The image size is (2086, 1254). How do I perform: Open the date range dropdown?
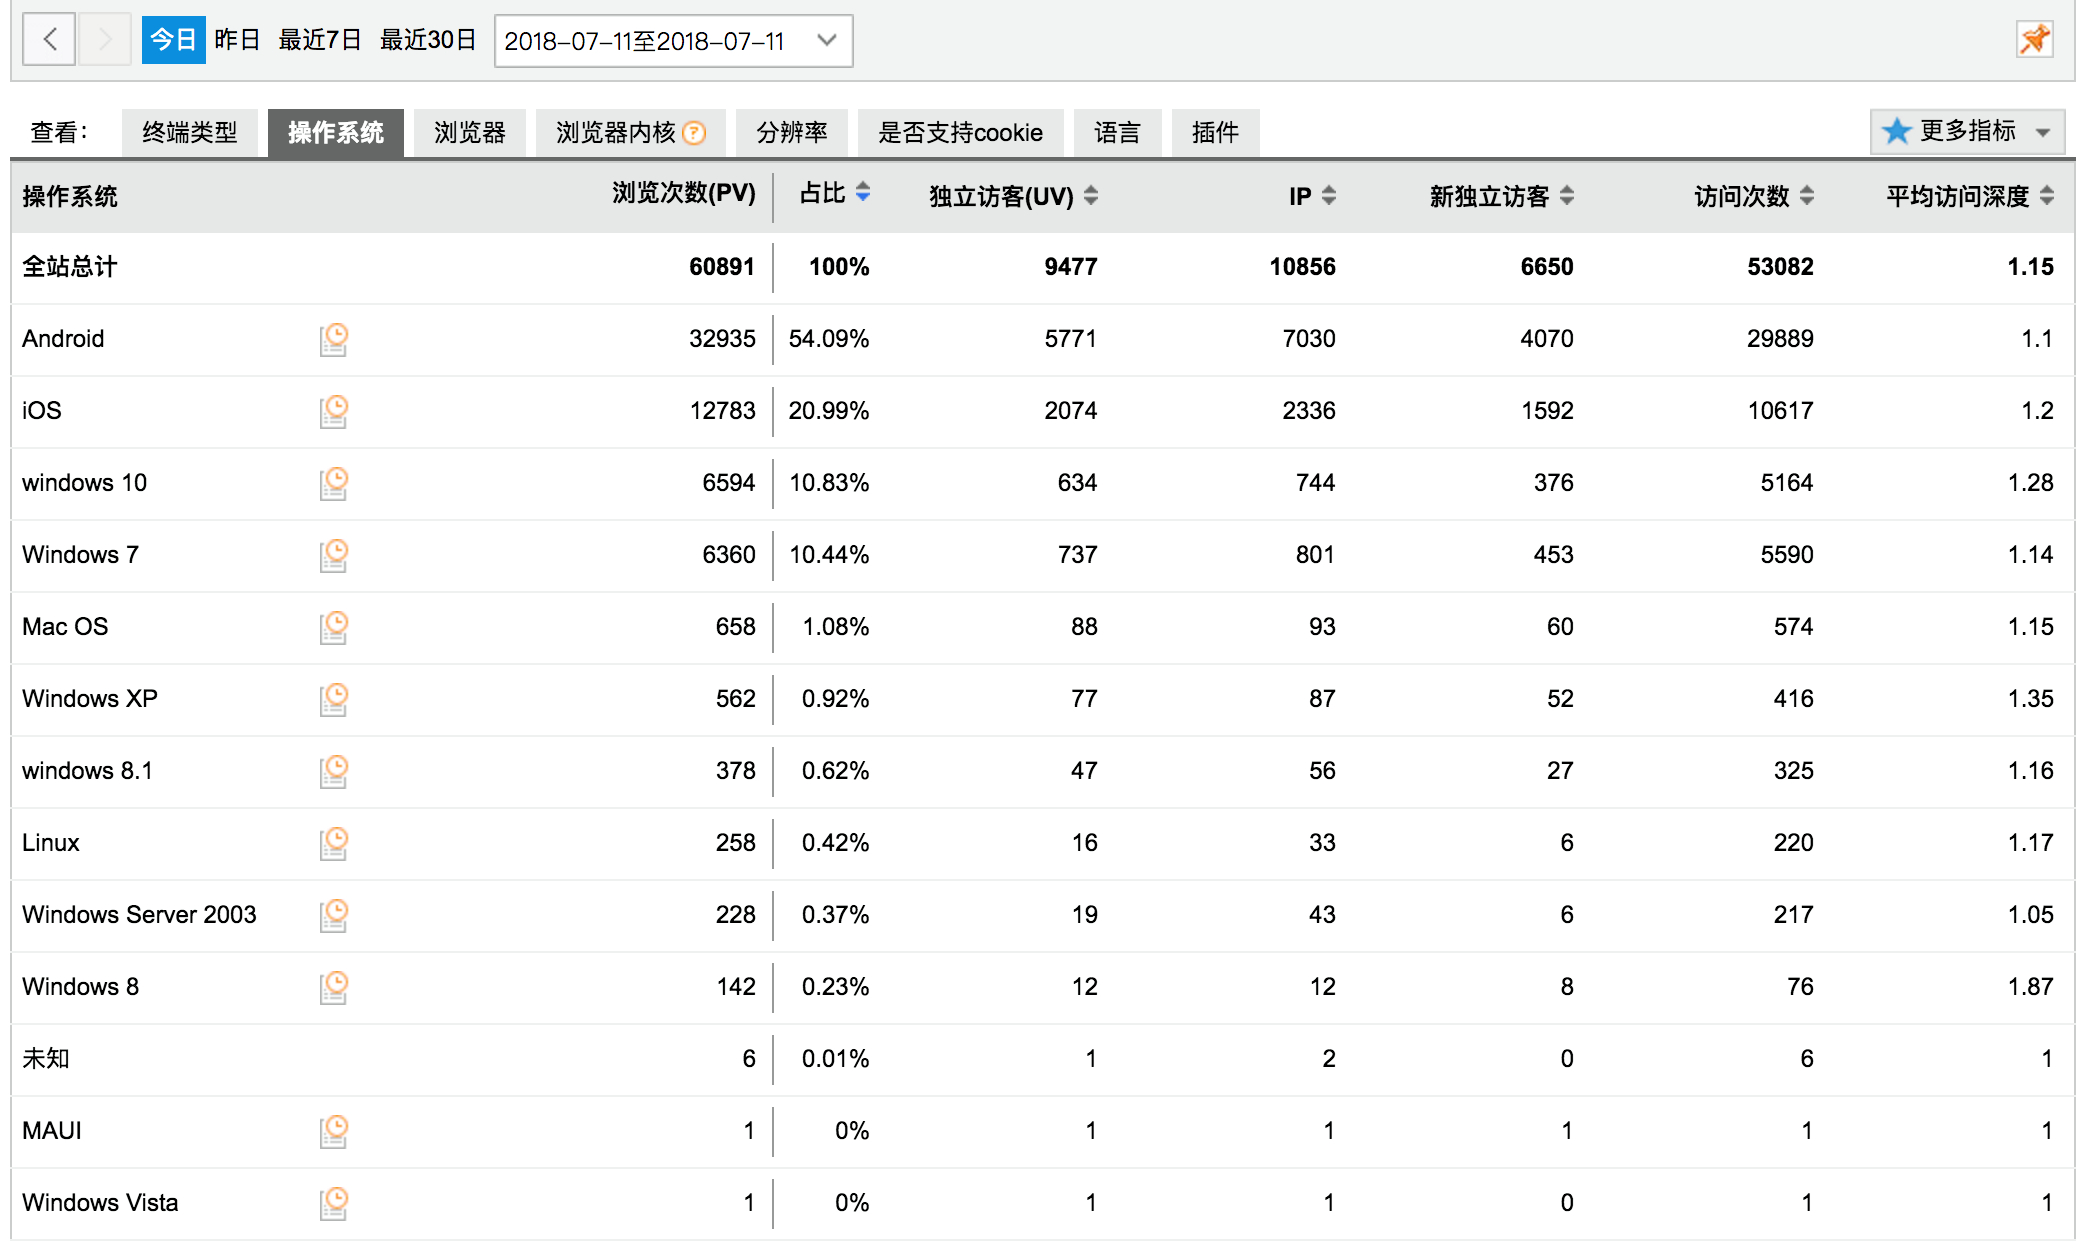[673, 41]
